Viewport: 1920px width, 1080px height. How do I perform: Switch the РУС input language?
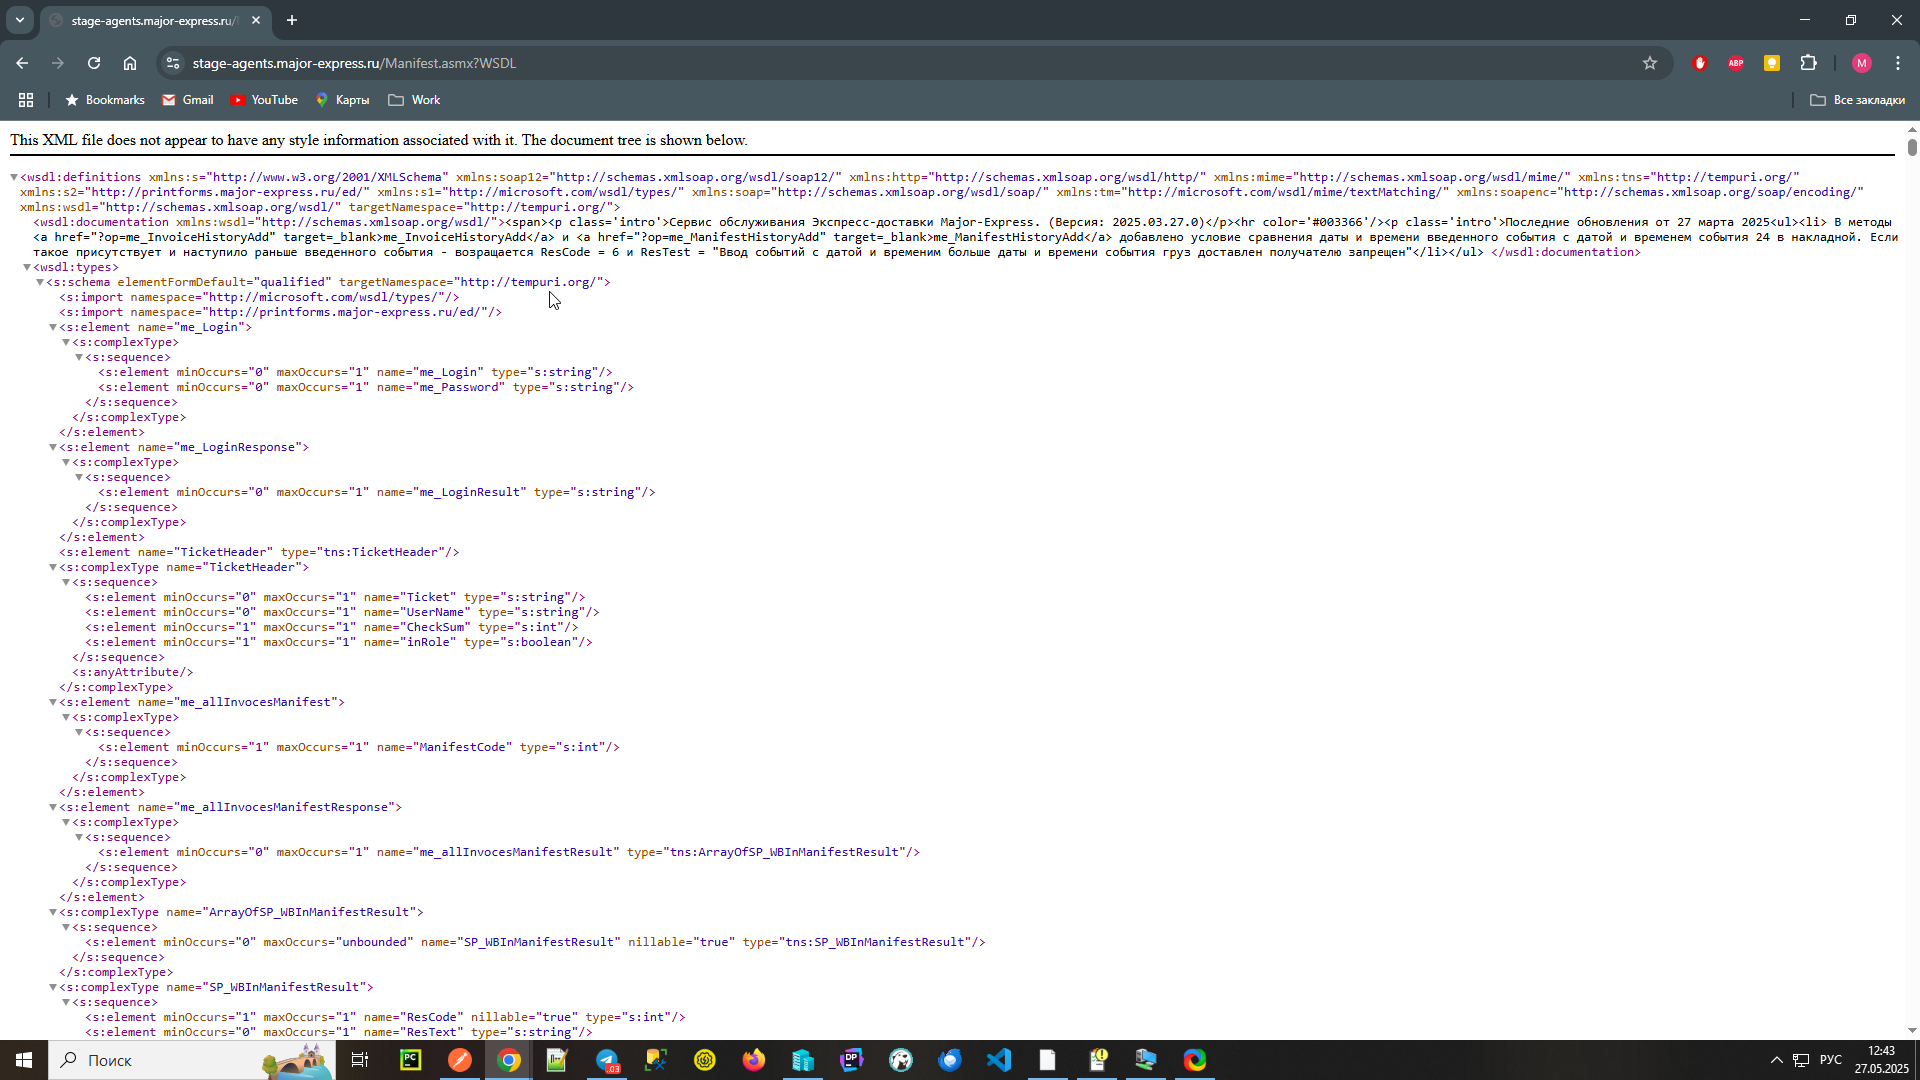click(x=1831, y=1060)
